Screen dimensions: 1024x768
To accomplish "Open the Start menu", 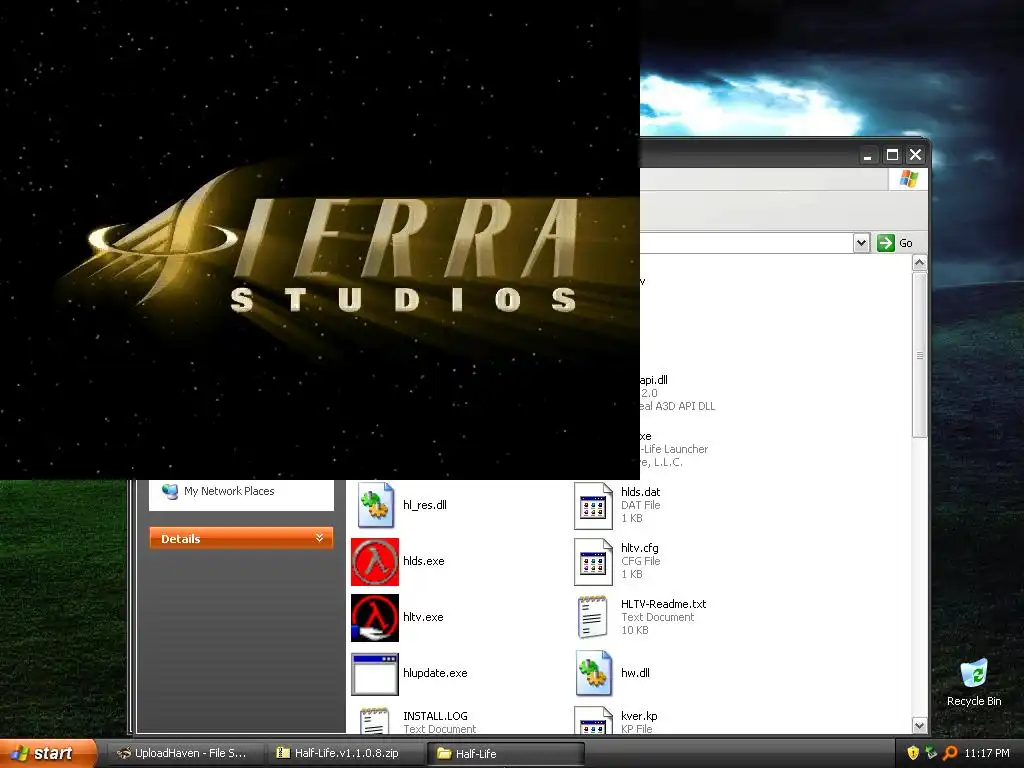I will (48, 753).
